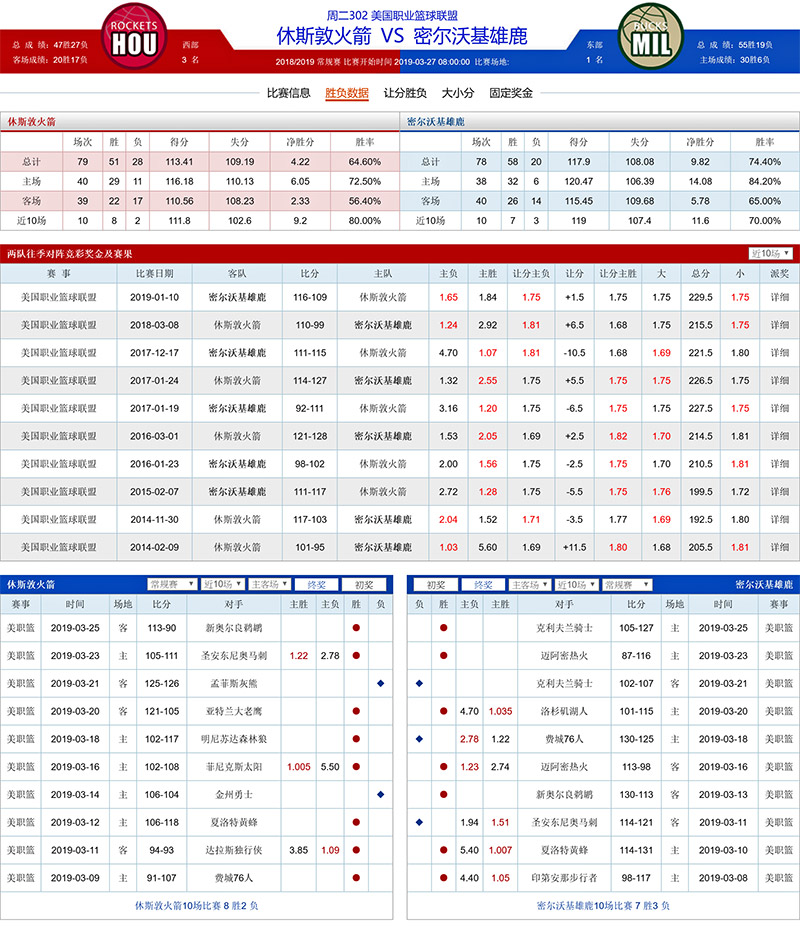
Task: Go to the 固定奖金 tab
Action: point(511,93)
